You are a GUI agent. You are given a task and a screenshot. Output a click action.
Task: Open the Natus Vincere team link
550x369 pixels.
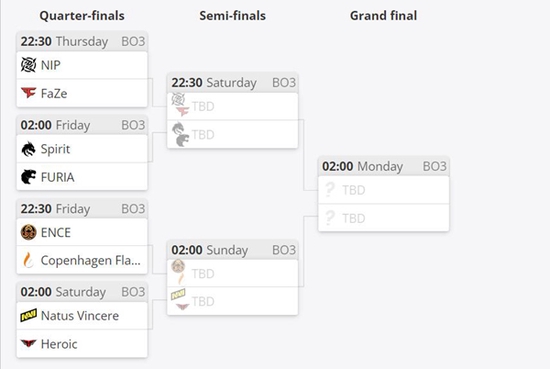(x=80, y=316)
